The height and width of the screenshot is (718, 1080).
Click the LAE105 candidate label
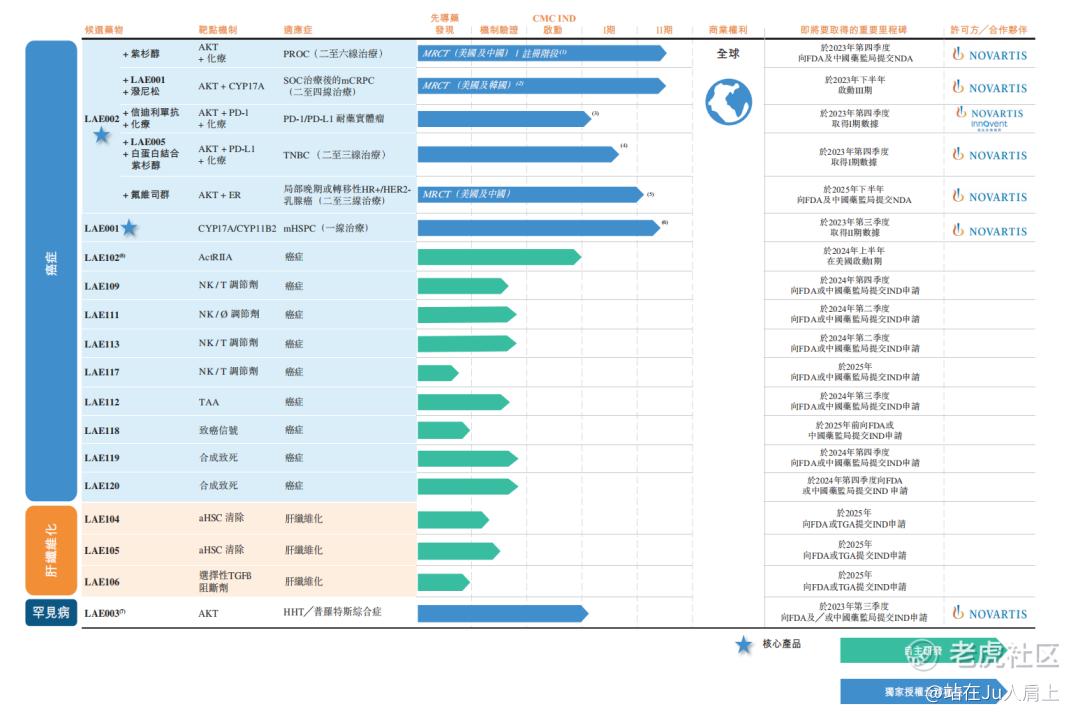click(x=102, y=551)
